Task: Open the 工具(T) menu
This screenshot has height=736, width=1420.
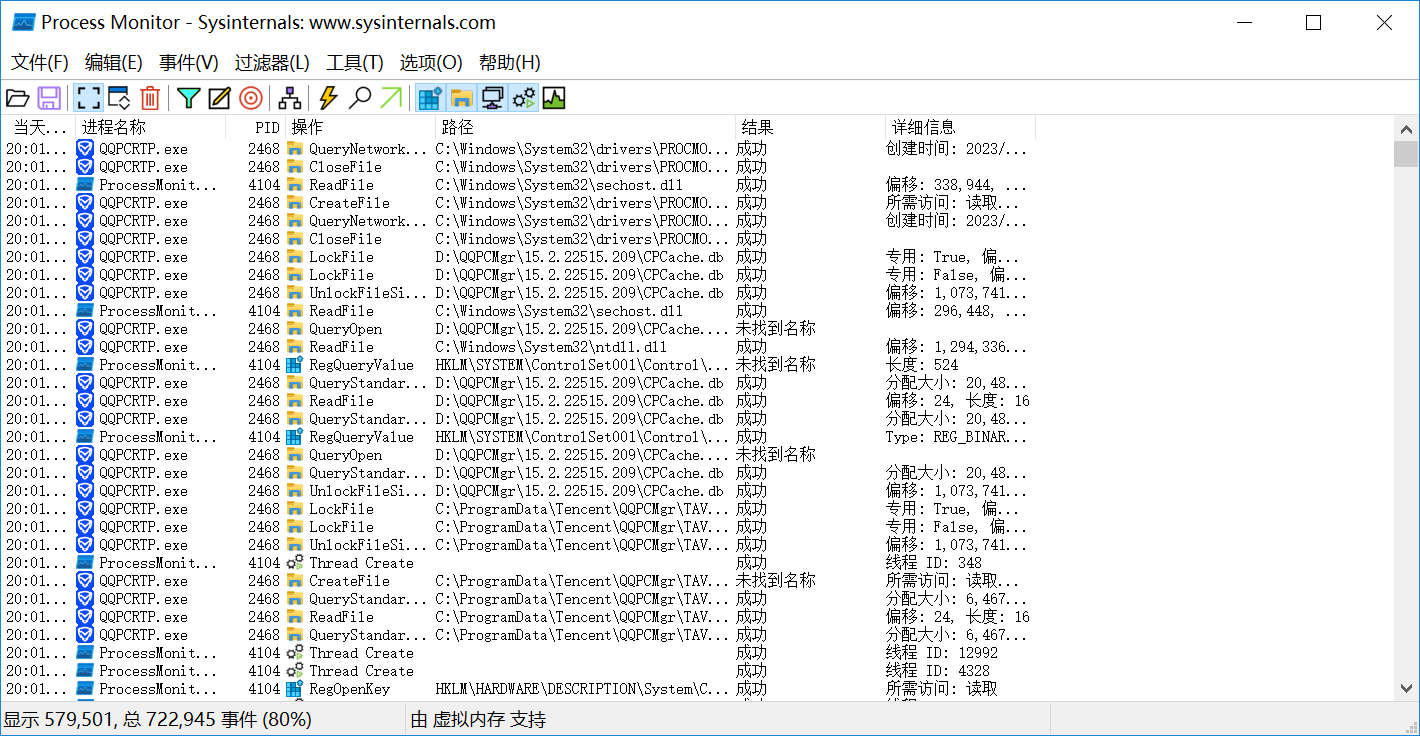Action: (355, 62)
